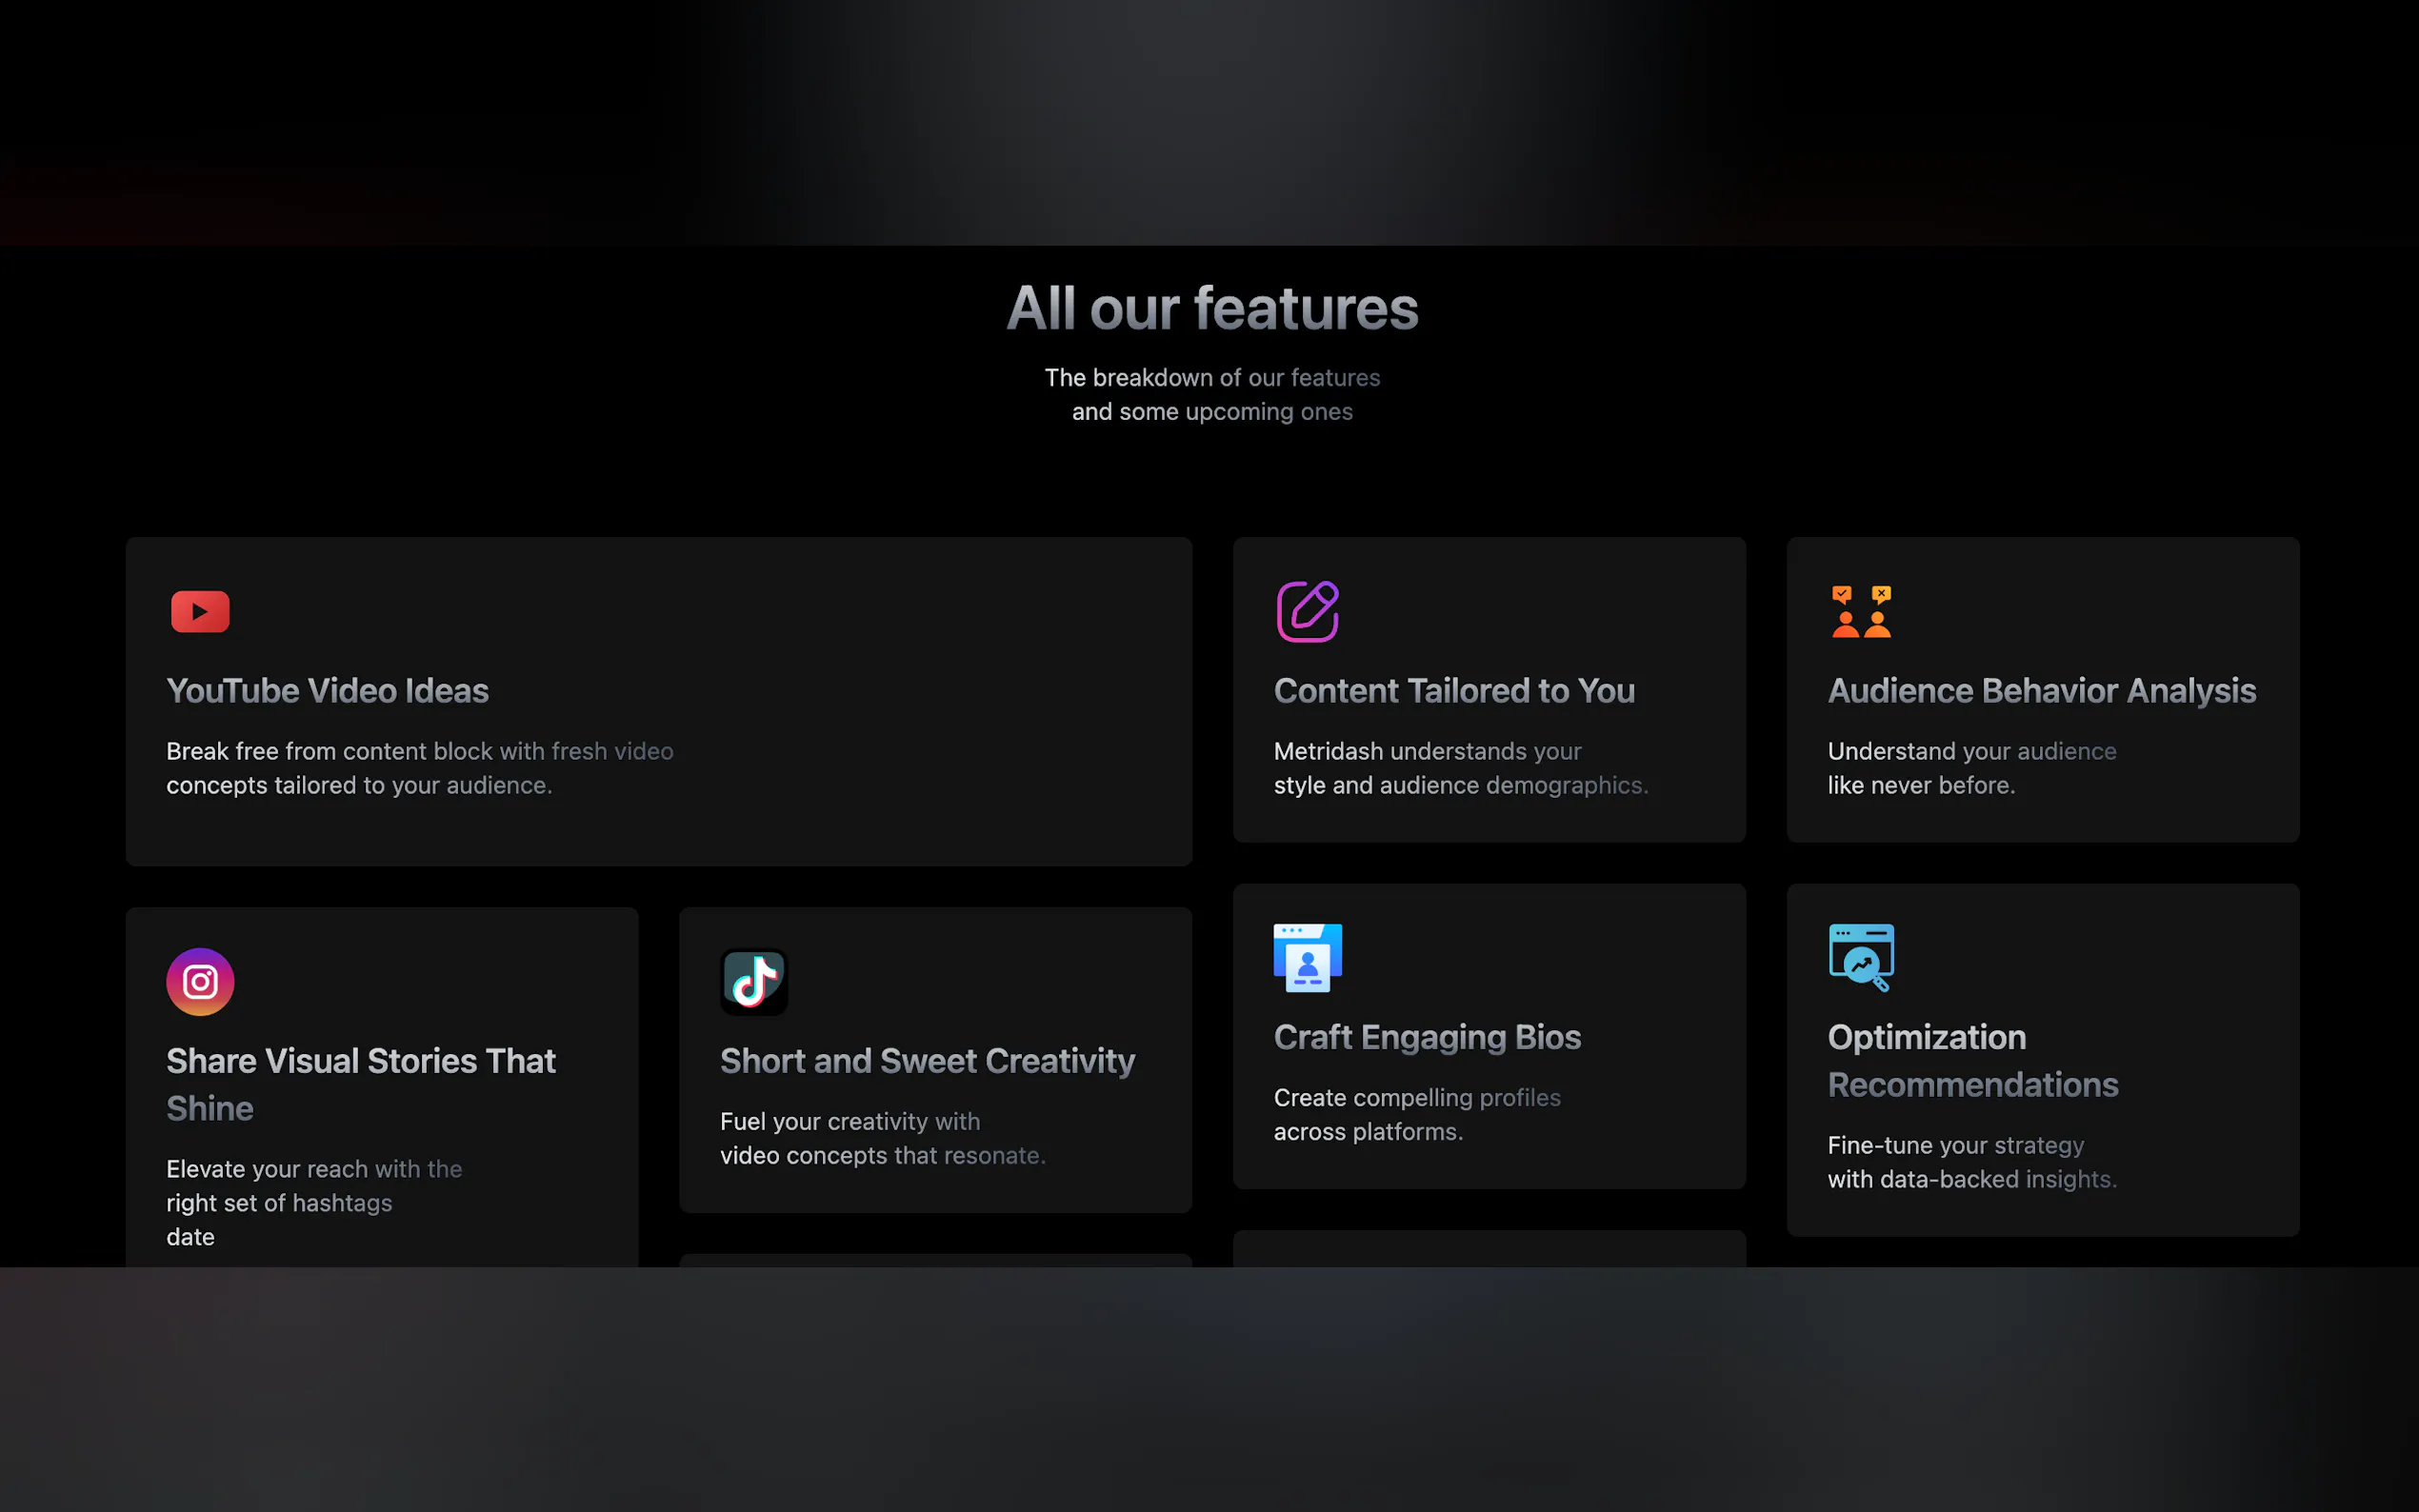This screenshot has height=1512, width=2419.
Task: Click the blue profile bio icon
Action: [1307, 958]
